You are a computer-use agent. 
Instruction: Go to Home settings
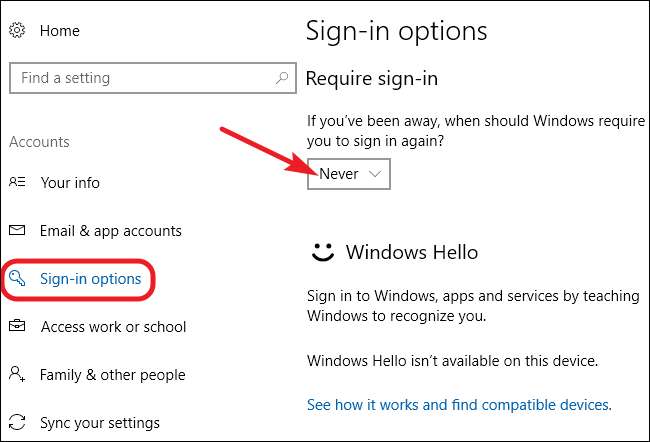pos(59,31)
